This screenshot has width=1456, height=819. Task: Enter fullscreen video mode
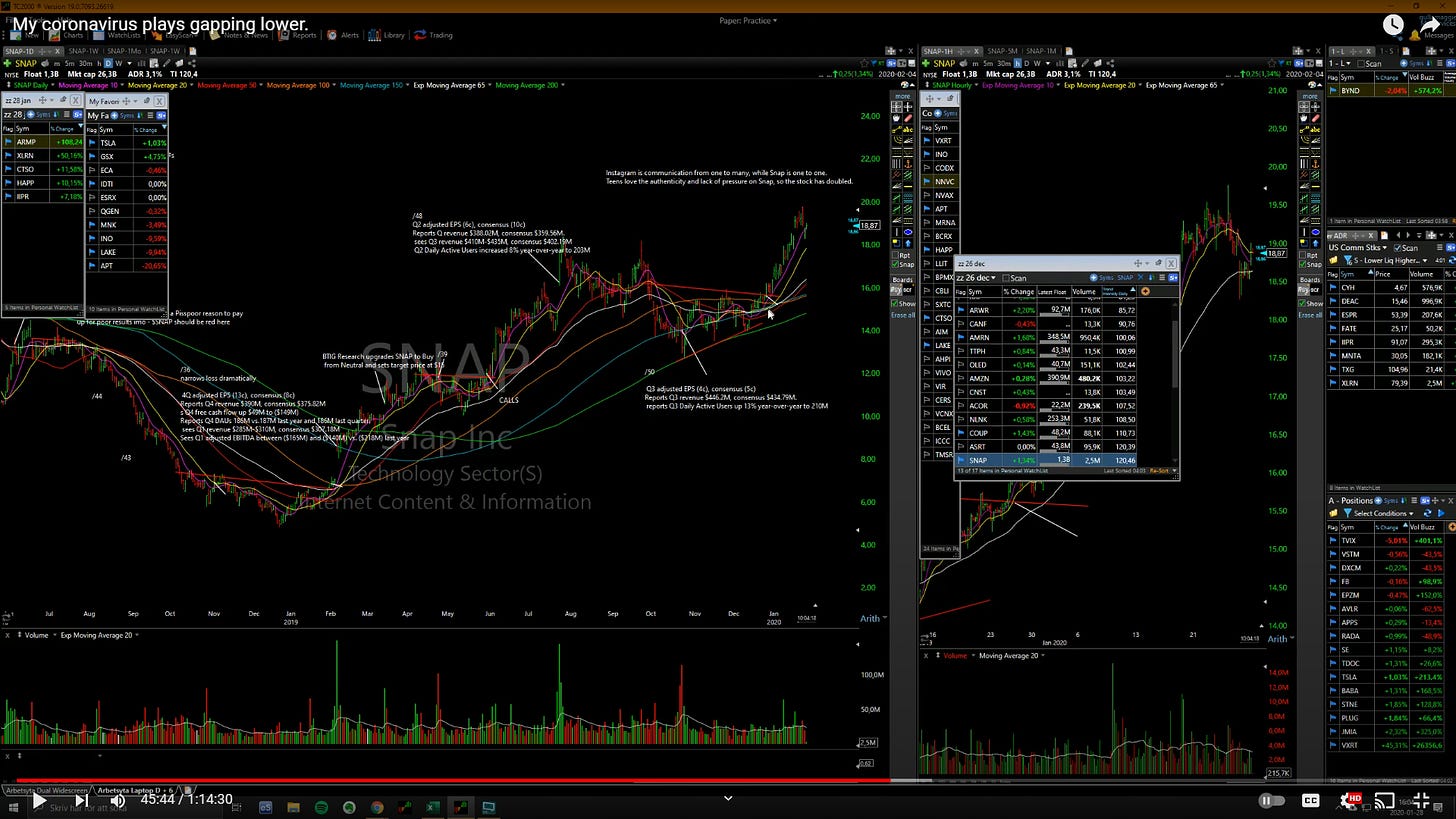[x=1423, y=800]
